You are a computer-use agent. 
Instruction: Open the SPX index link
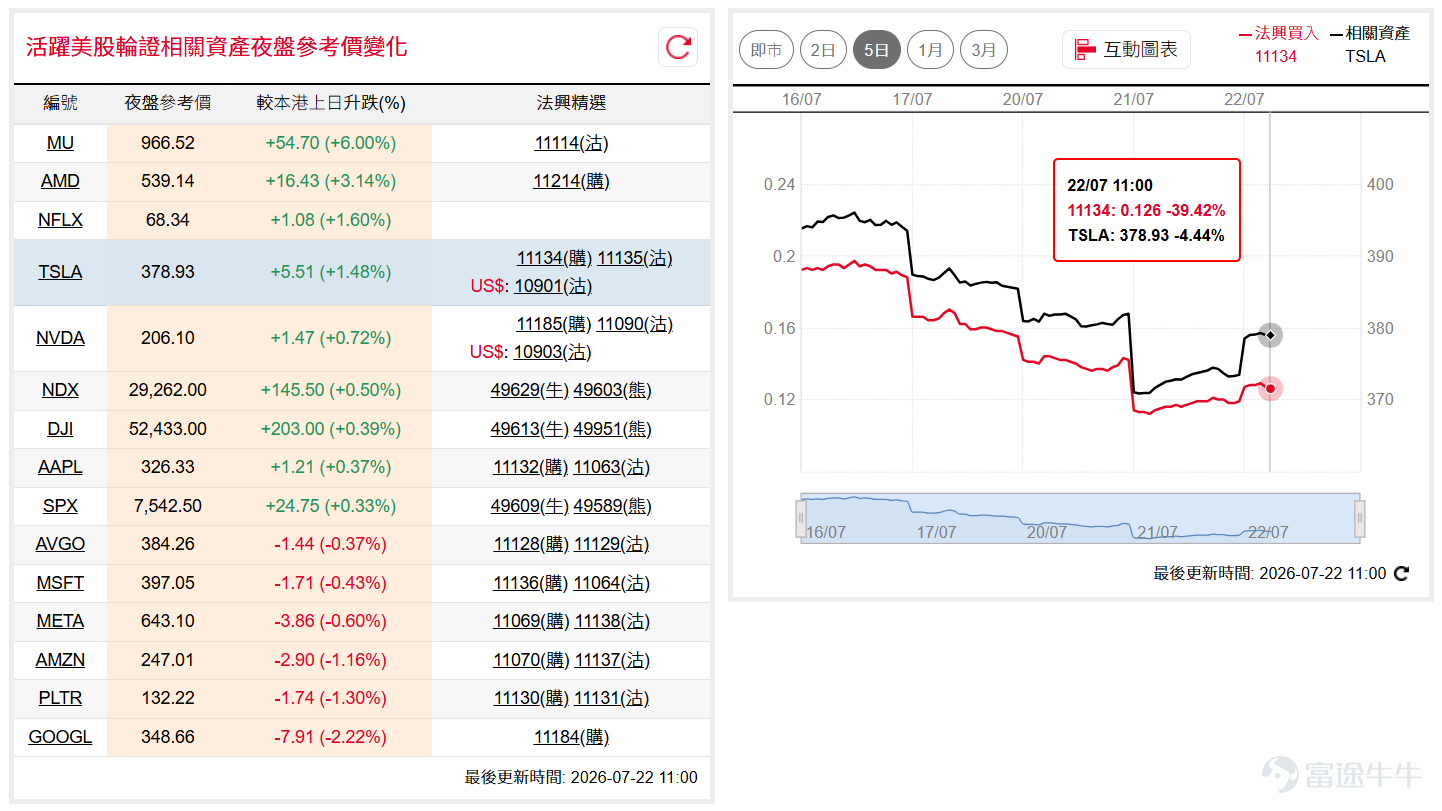[x=60, y=506]
